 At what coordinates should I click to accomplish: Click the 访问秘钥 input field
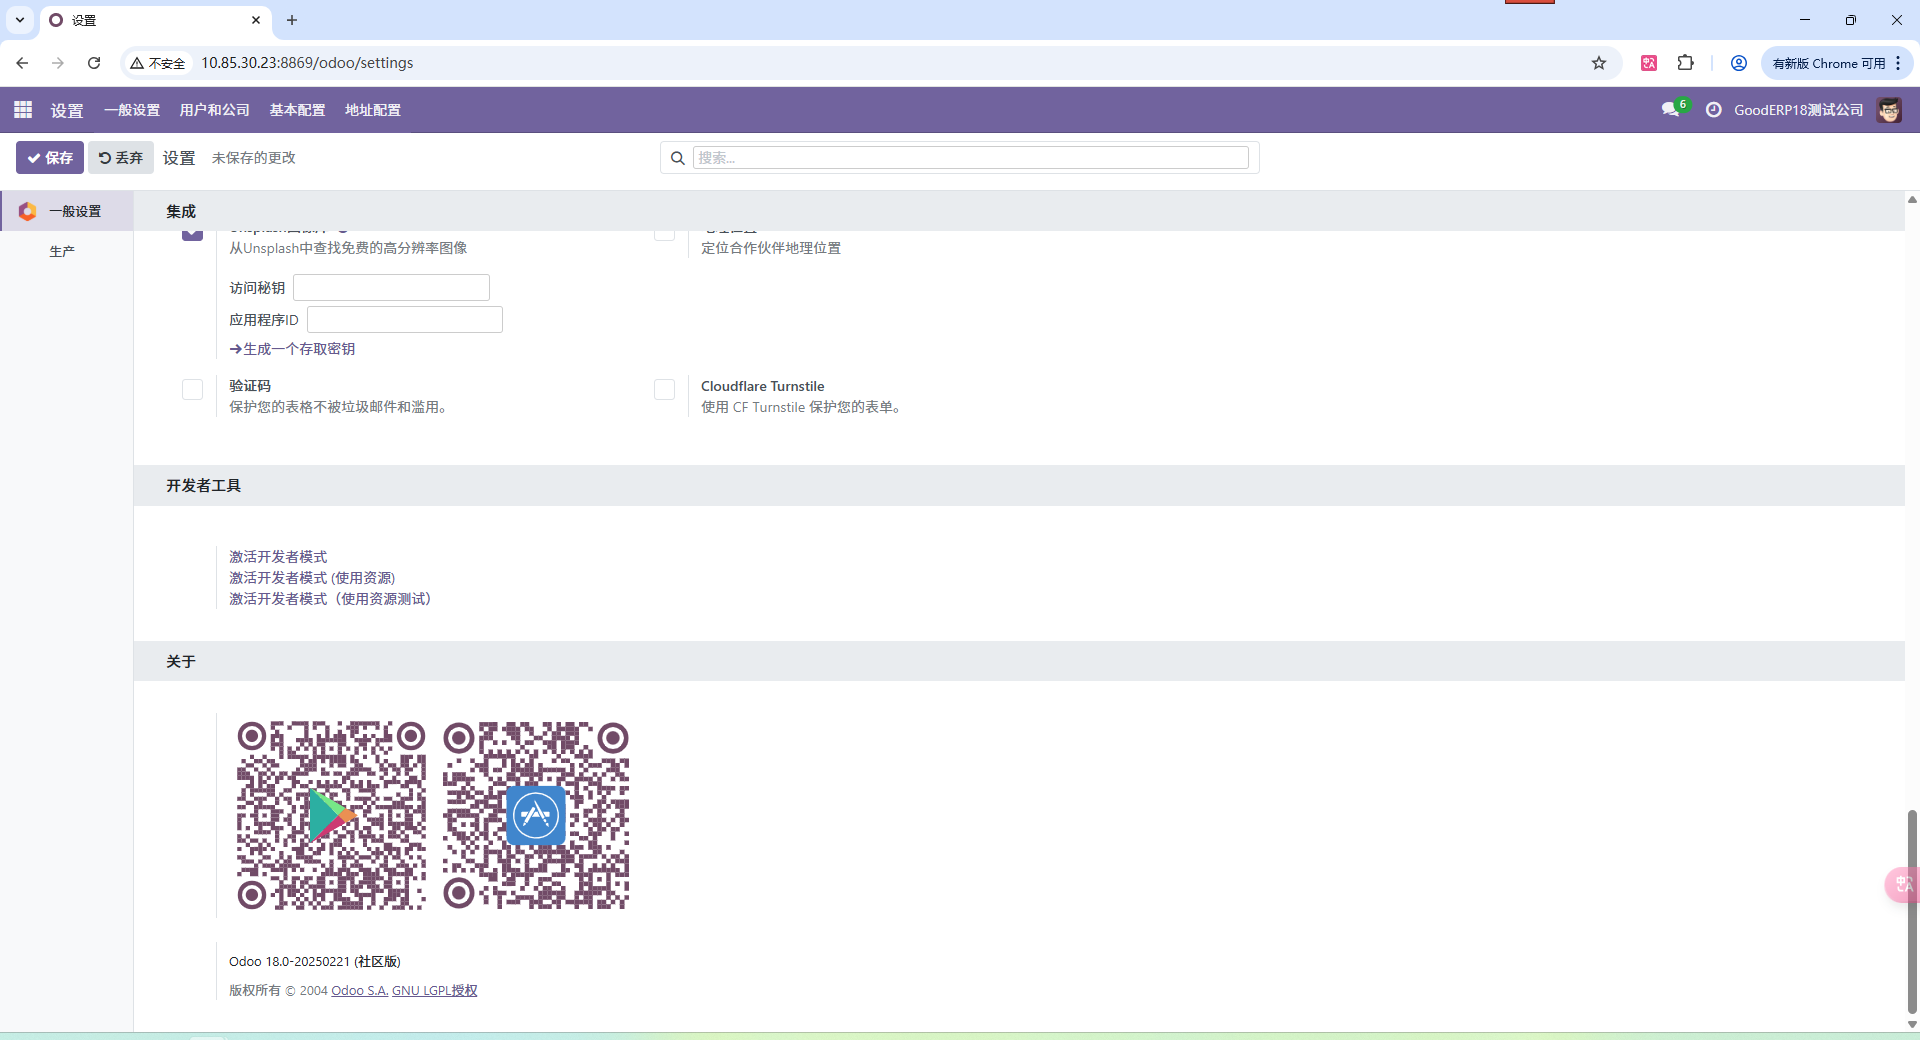click(391, 287)
